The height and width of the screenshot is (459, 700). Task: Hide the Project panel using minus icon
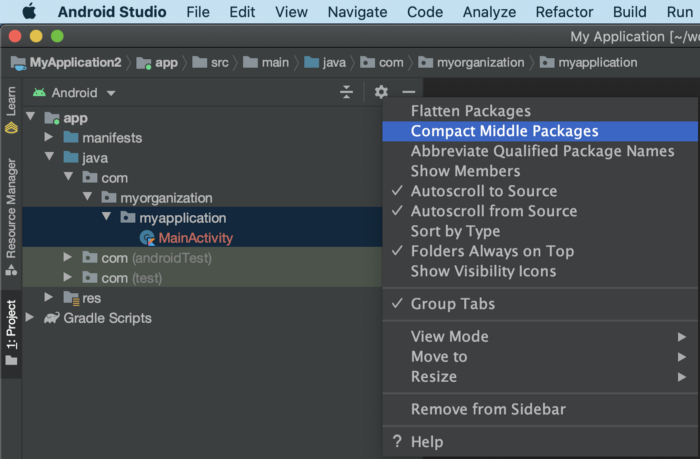[408, 92]
